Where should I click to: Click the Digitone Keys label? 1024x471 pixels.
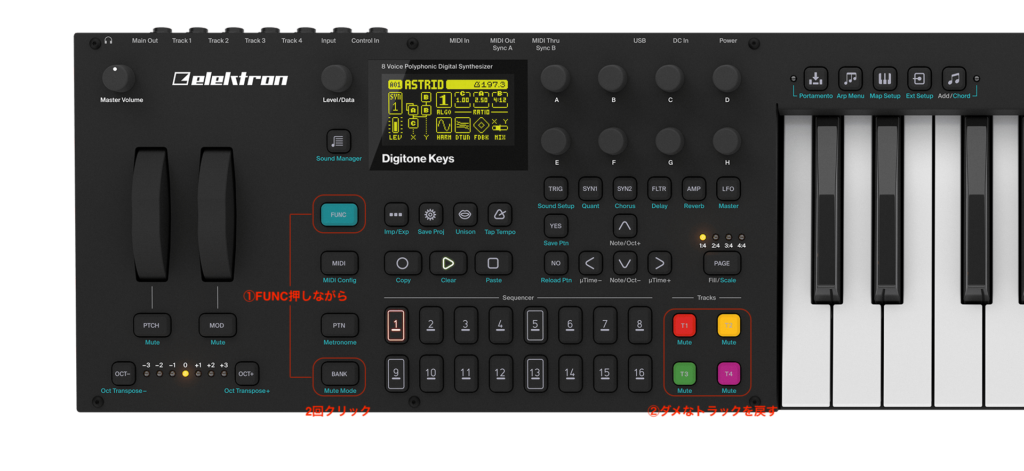pyautogui.click(x=418, y=159)
